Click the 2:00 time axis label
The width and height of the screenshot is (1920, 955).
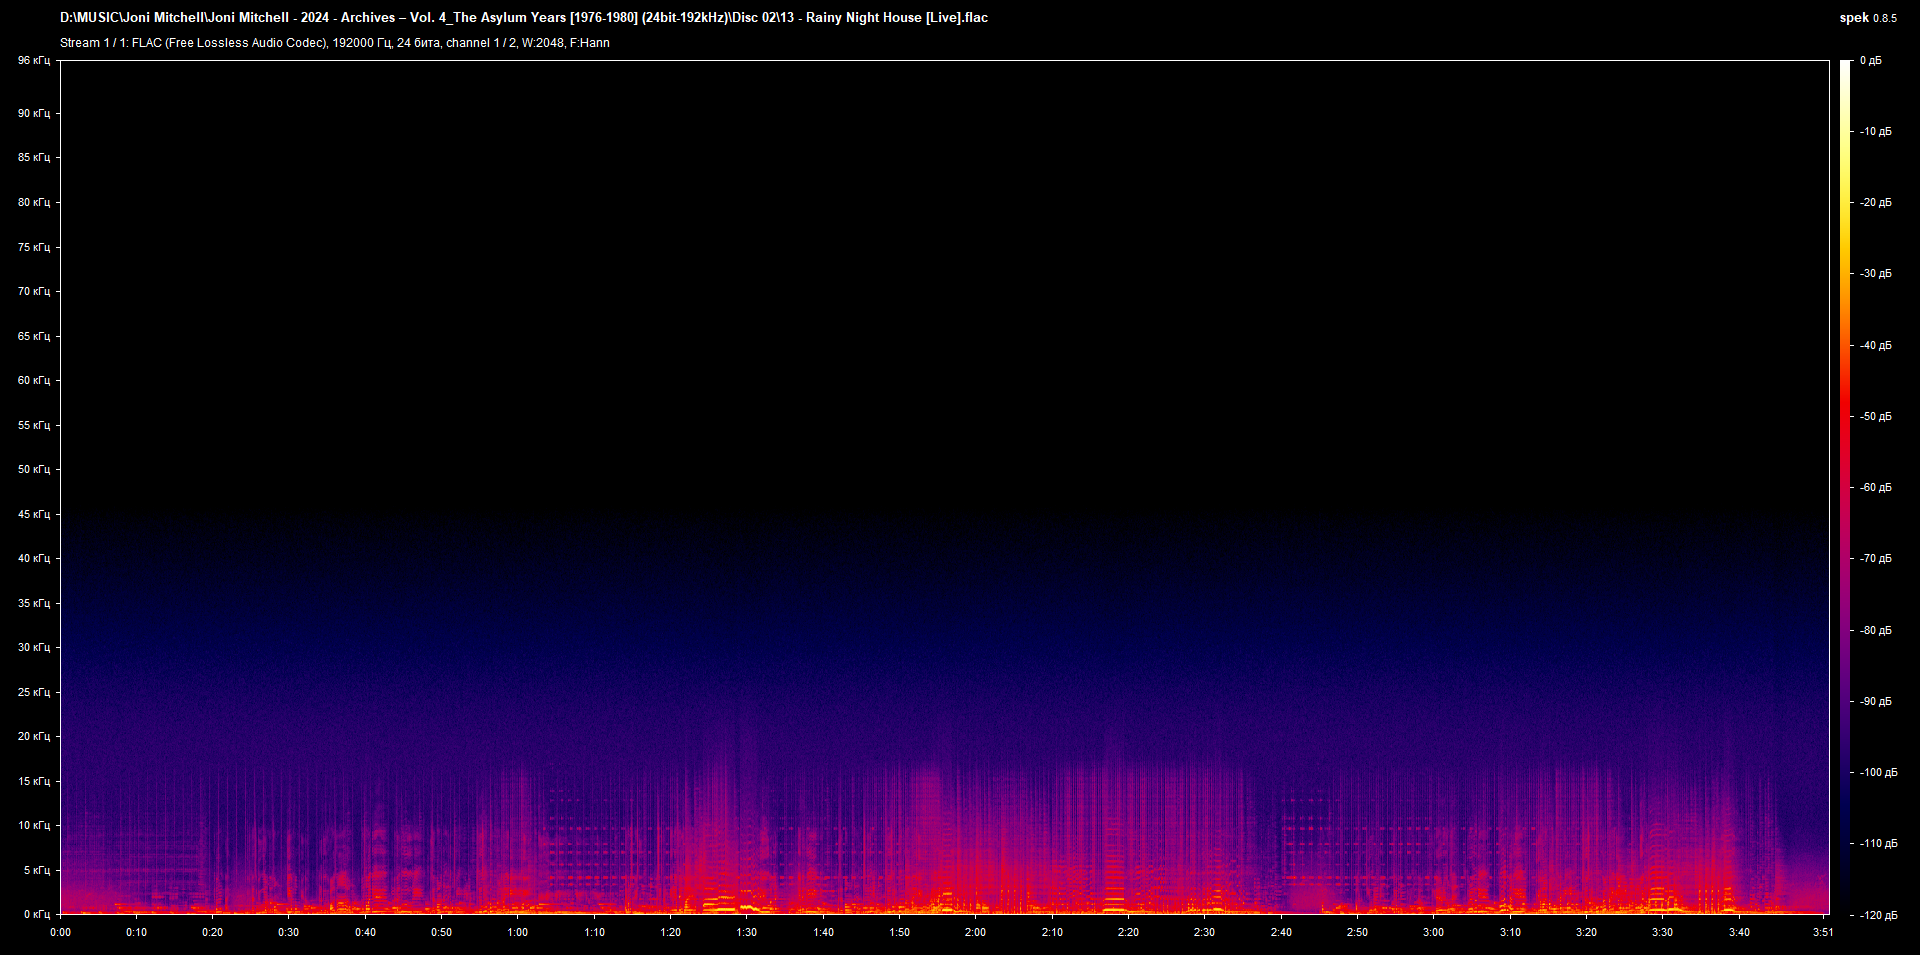(975, 932)
